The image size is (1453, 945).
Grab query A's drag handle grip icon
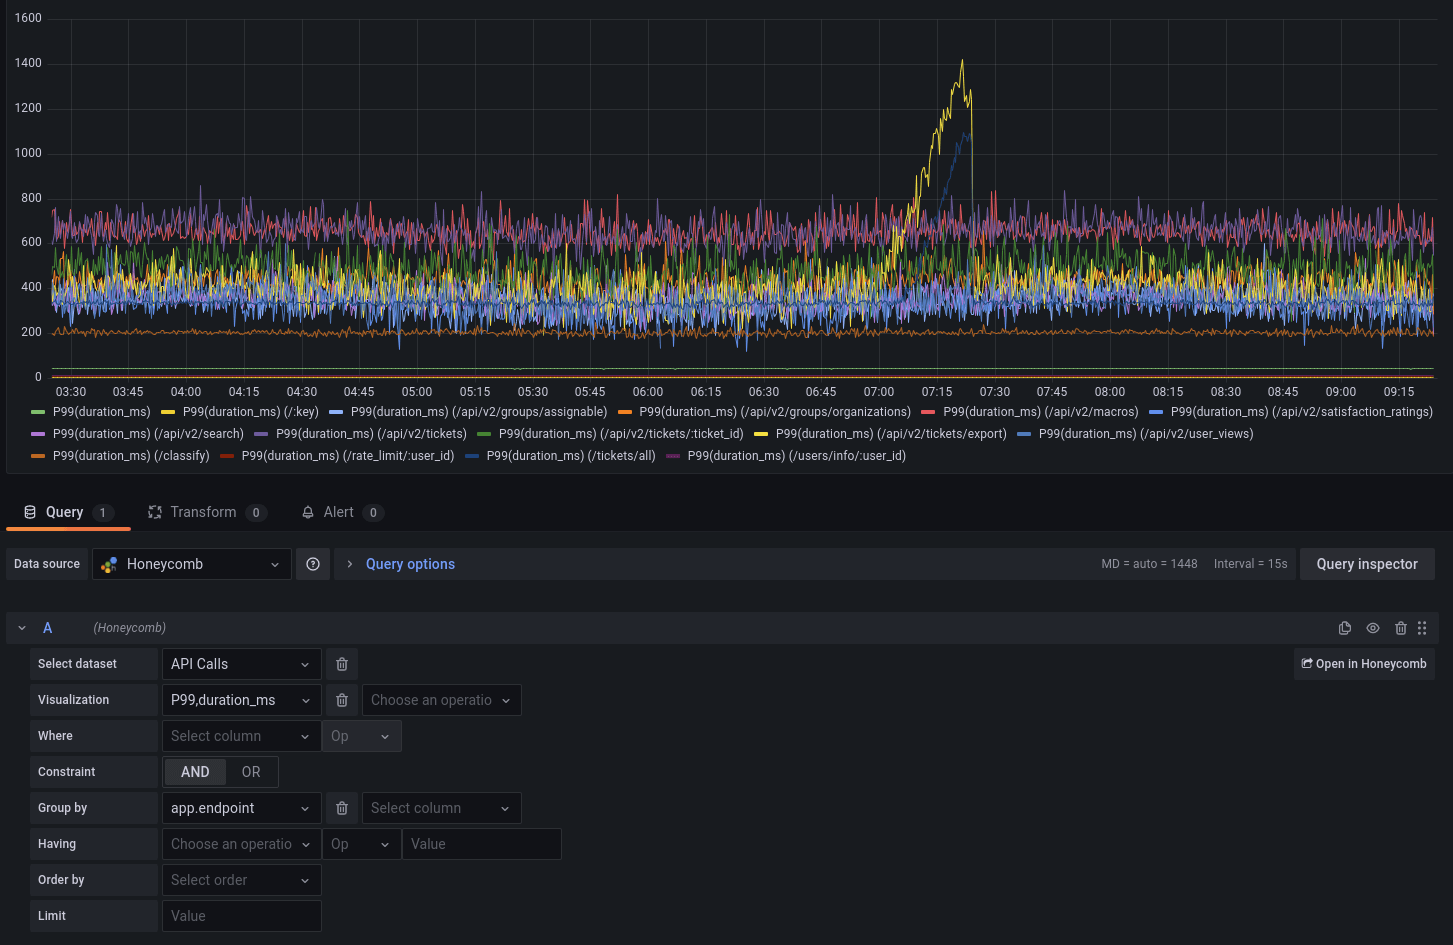[1422, 628]
